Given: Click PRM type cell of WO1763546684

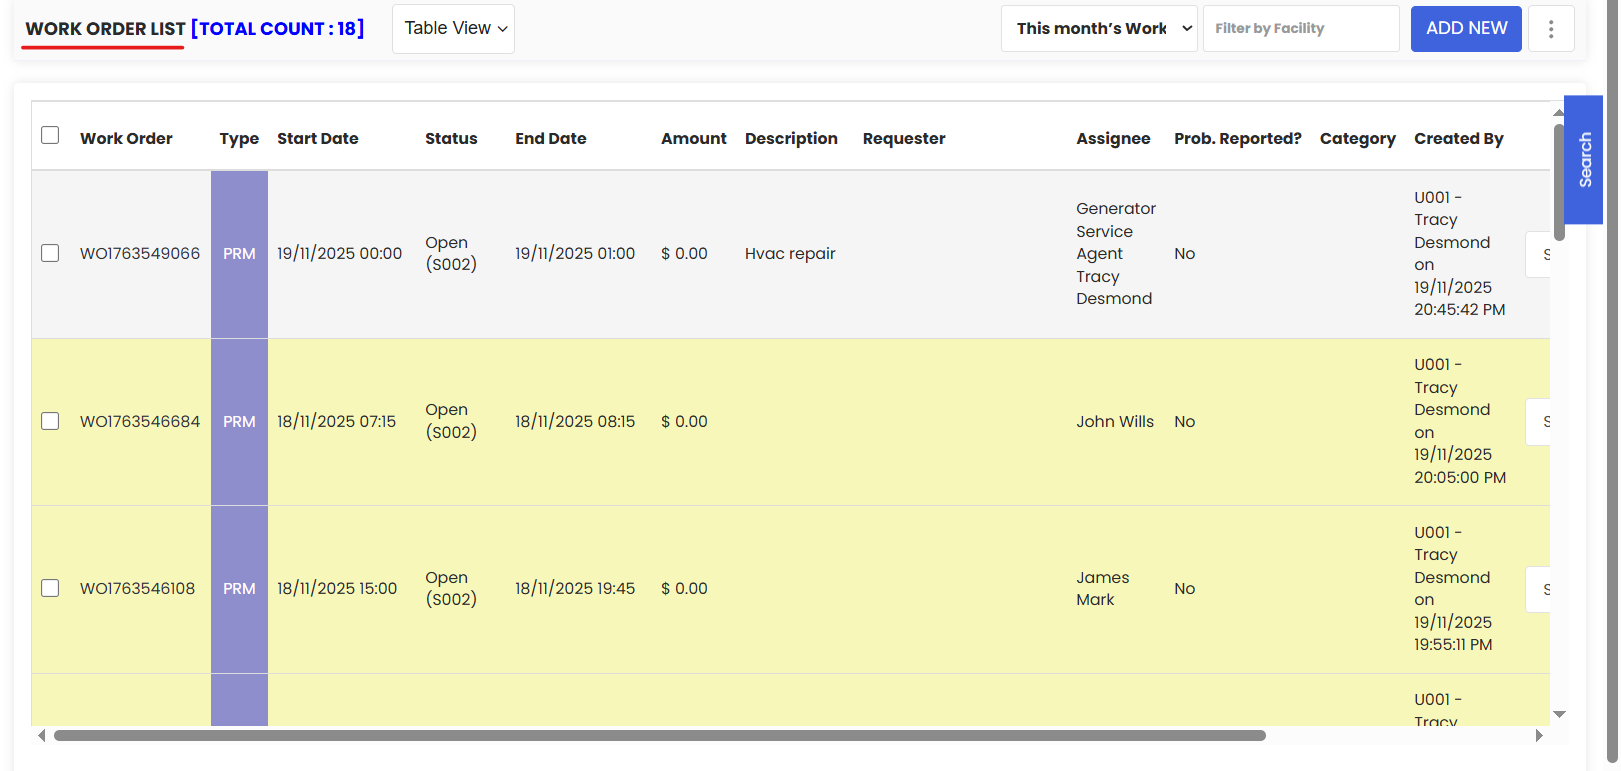Looking at the screenshot, I should click(x=239, y=422).
